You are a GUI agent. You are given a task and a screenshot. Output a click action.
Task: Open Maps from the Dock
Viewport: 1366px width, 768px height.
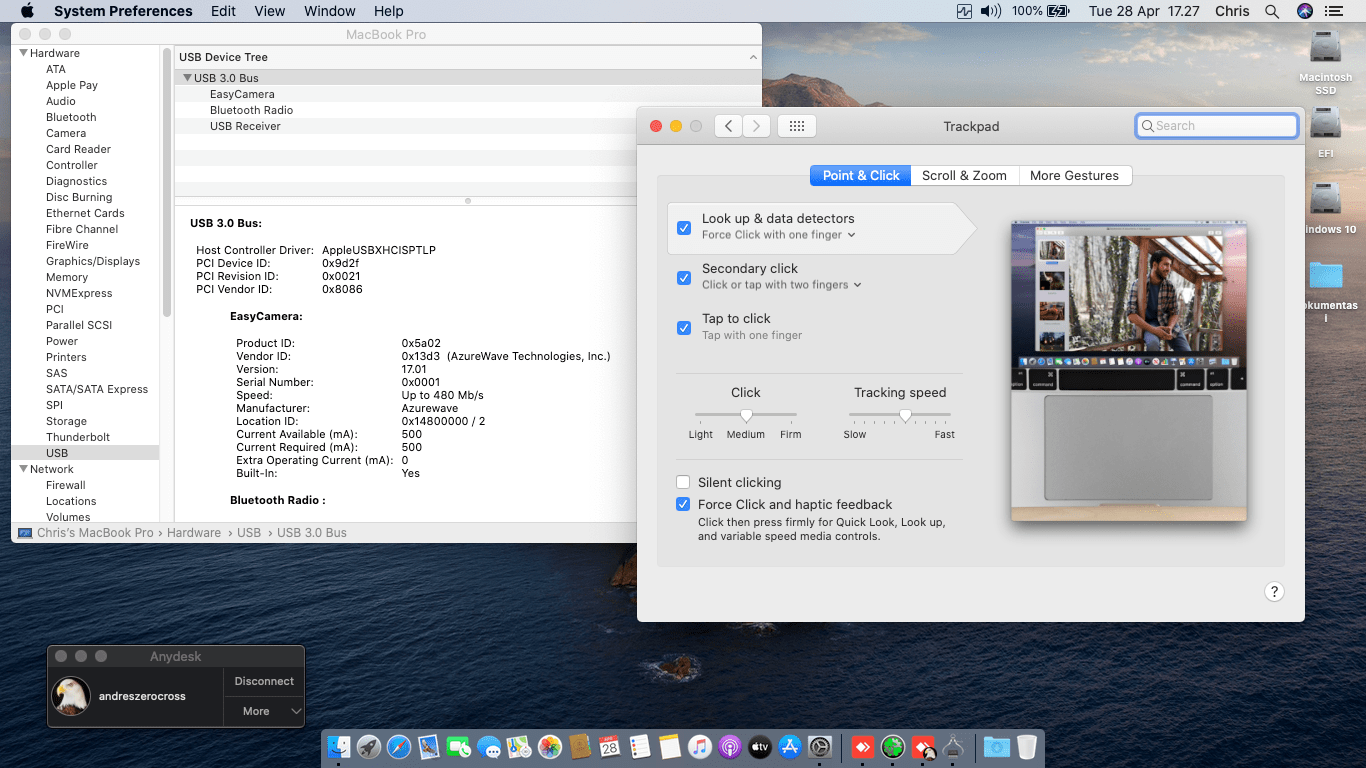click(519, 746)
